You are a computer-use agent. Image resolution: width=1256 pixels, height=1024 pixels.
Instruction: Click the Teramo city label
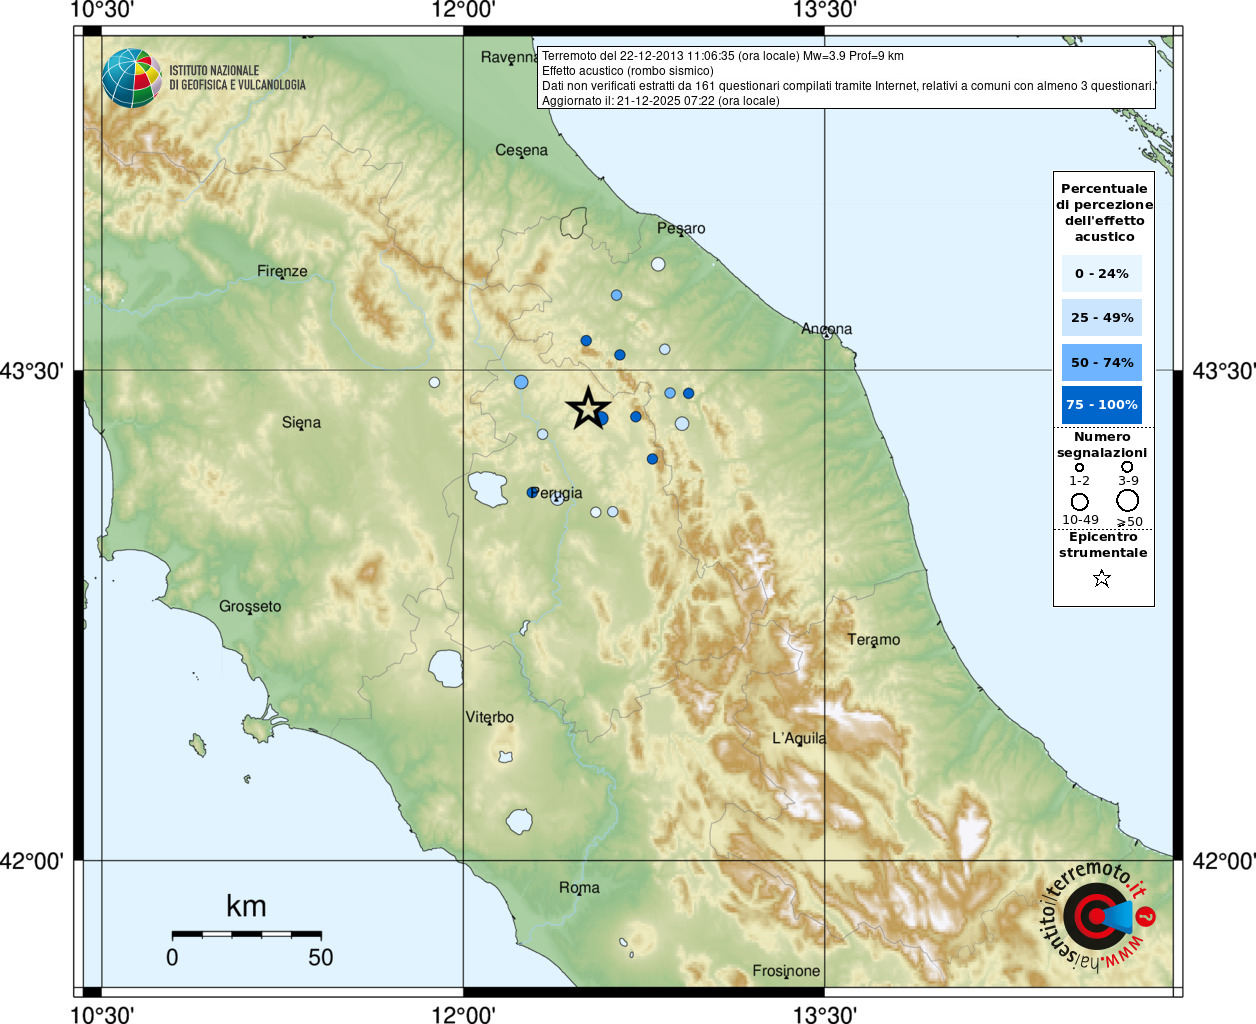pos(874,639)
